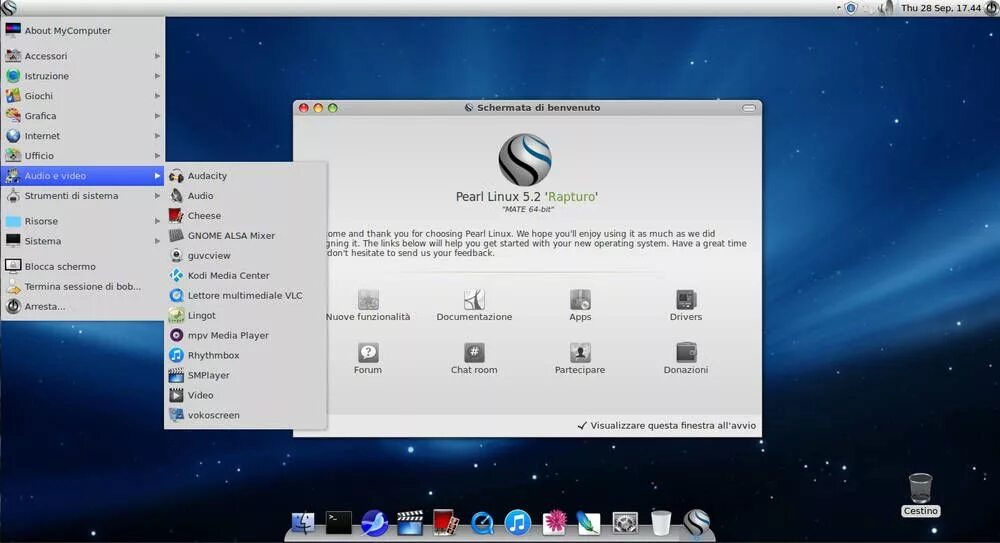This screenshot has height=543, width=1000.
Task: Expand the Sistema submenu
Action: click(83, 241)
